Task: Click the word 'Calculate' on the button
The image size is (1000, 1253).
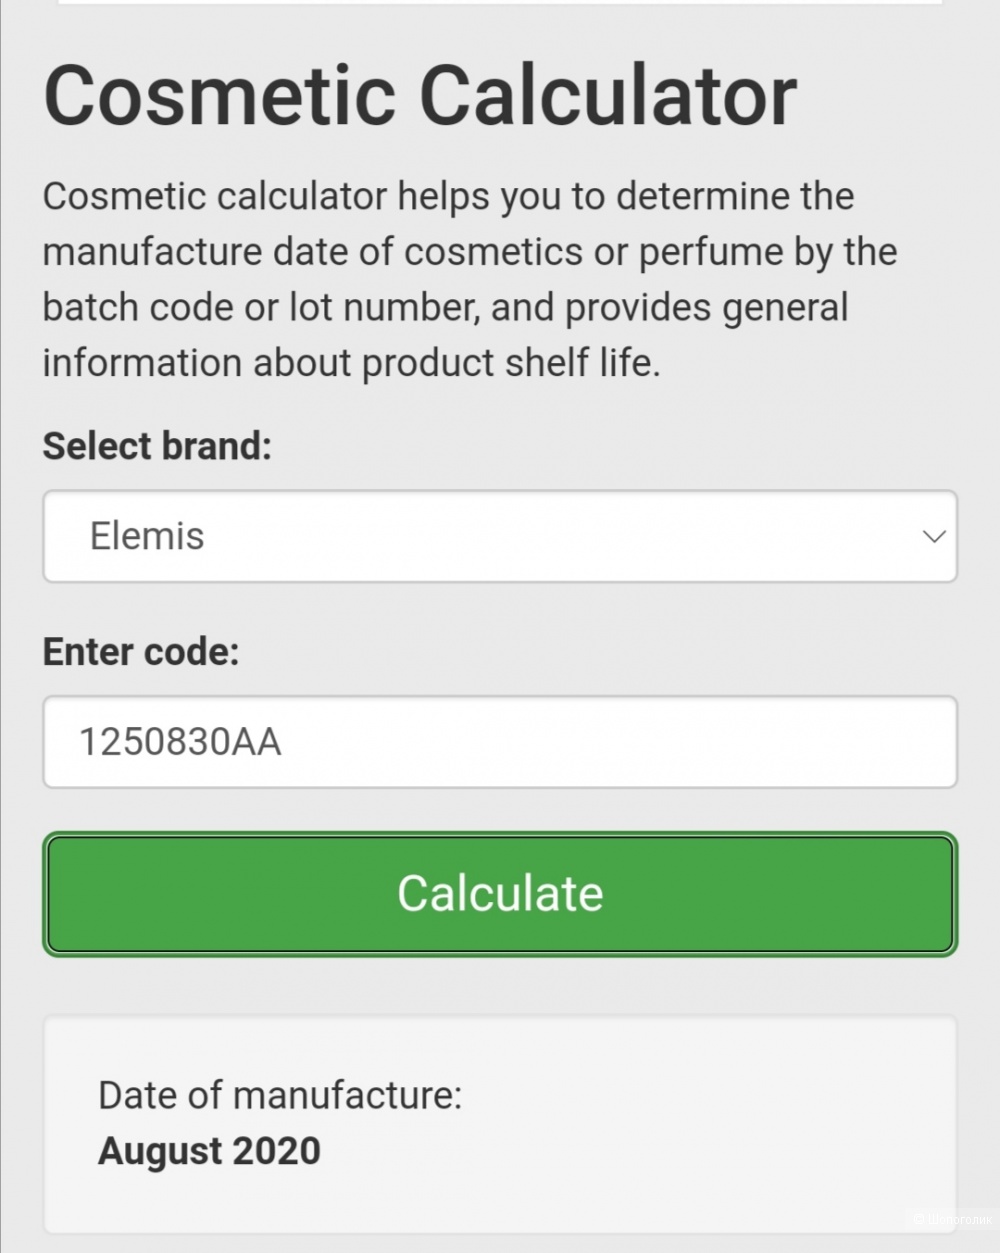Action: coord(500,894)
